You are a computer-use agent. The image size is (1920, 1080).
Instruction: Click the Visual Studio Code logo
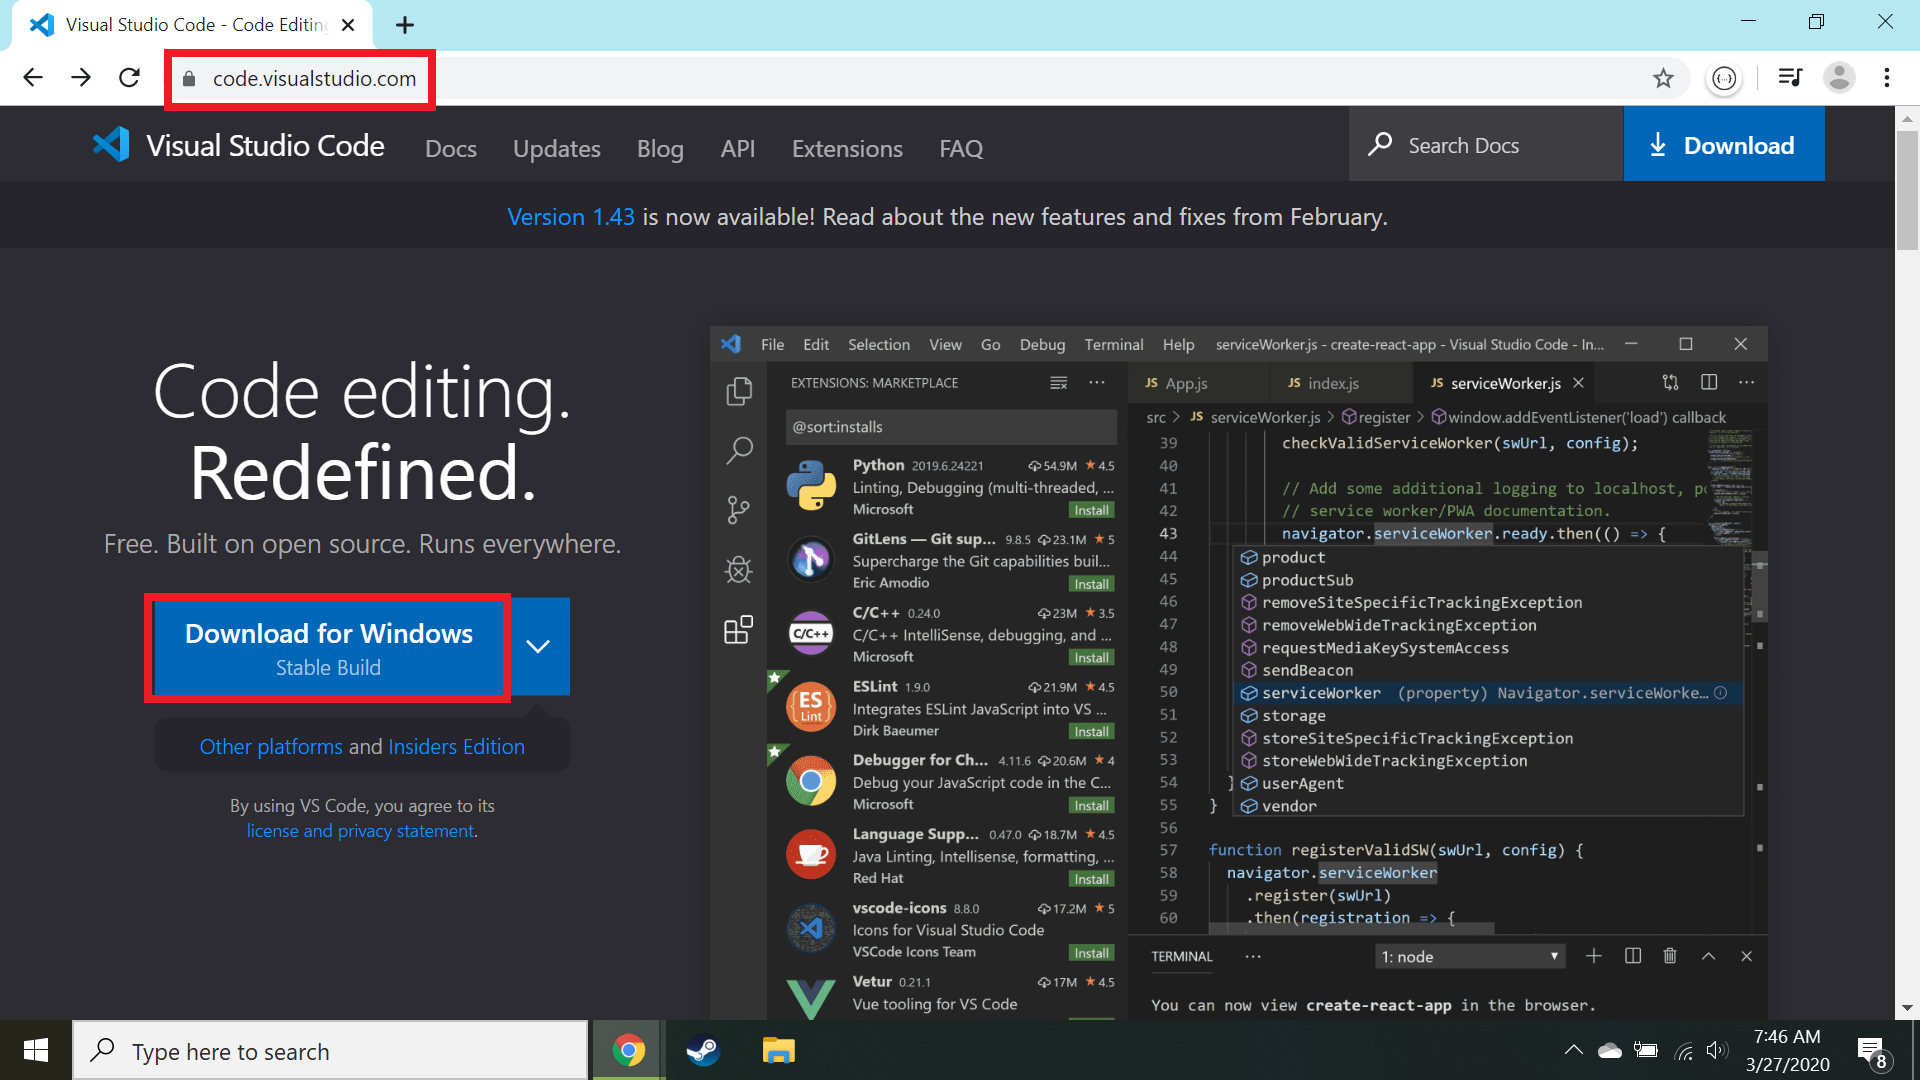112,146
